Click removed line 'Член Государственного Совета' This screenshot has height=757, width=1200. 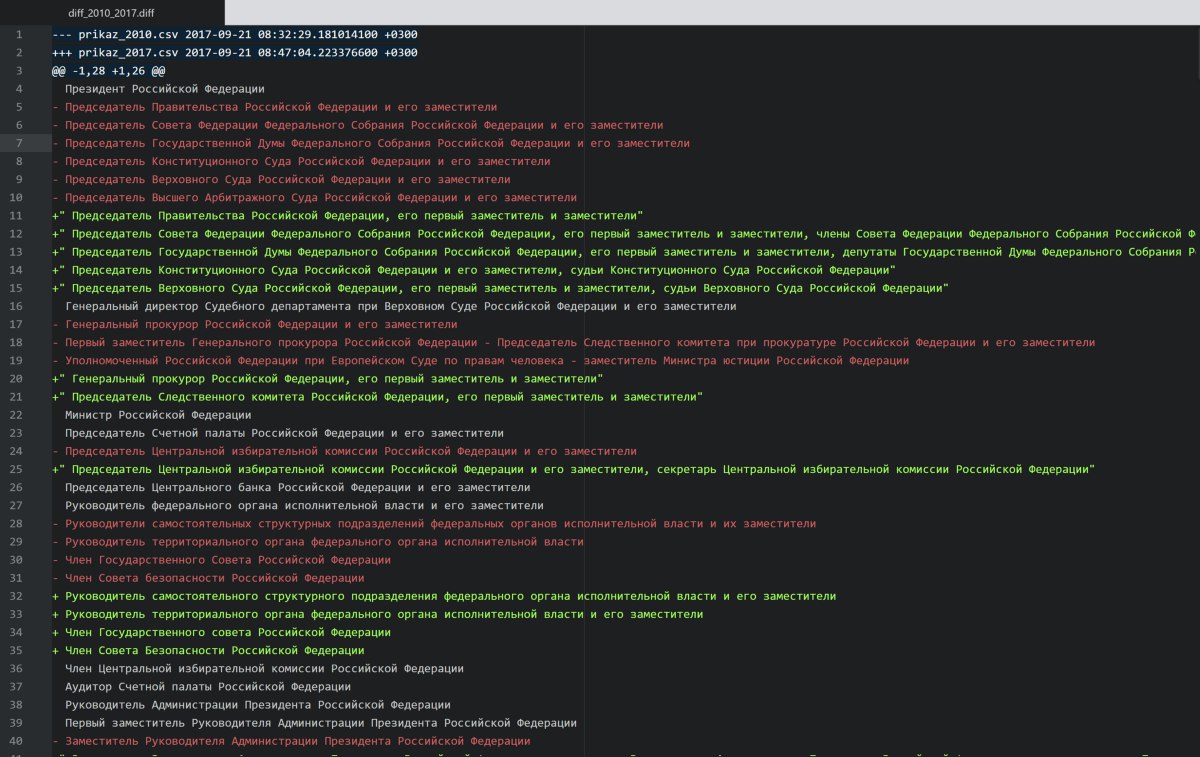click(221, 560)
